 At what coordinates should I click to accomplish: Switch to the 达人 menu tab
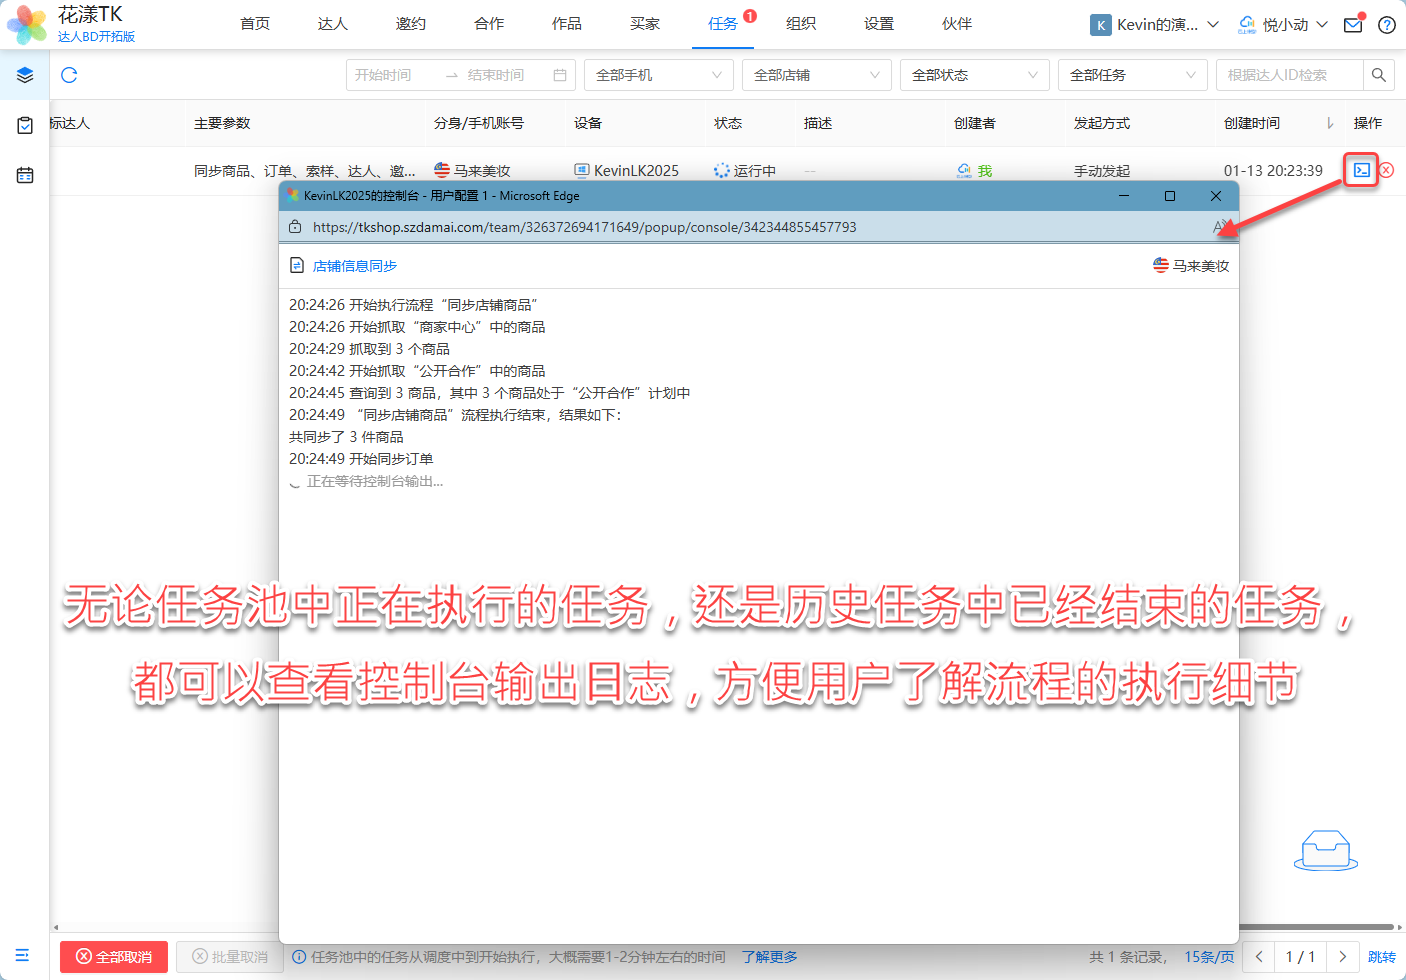332,24
